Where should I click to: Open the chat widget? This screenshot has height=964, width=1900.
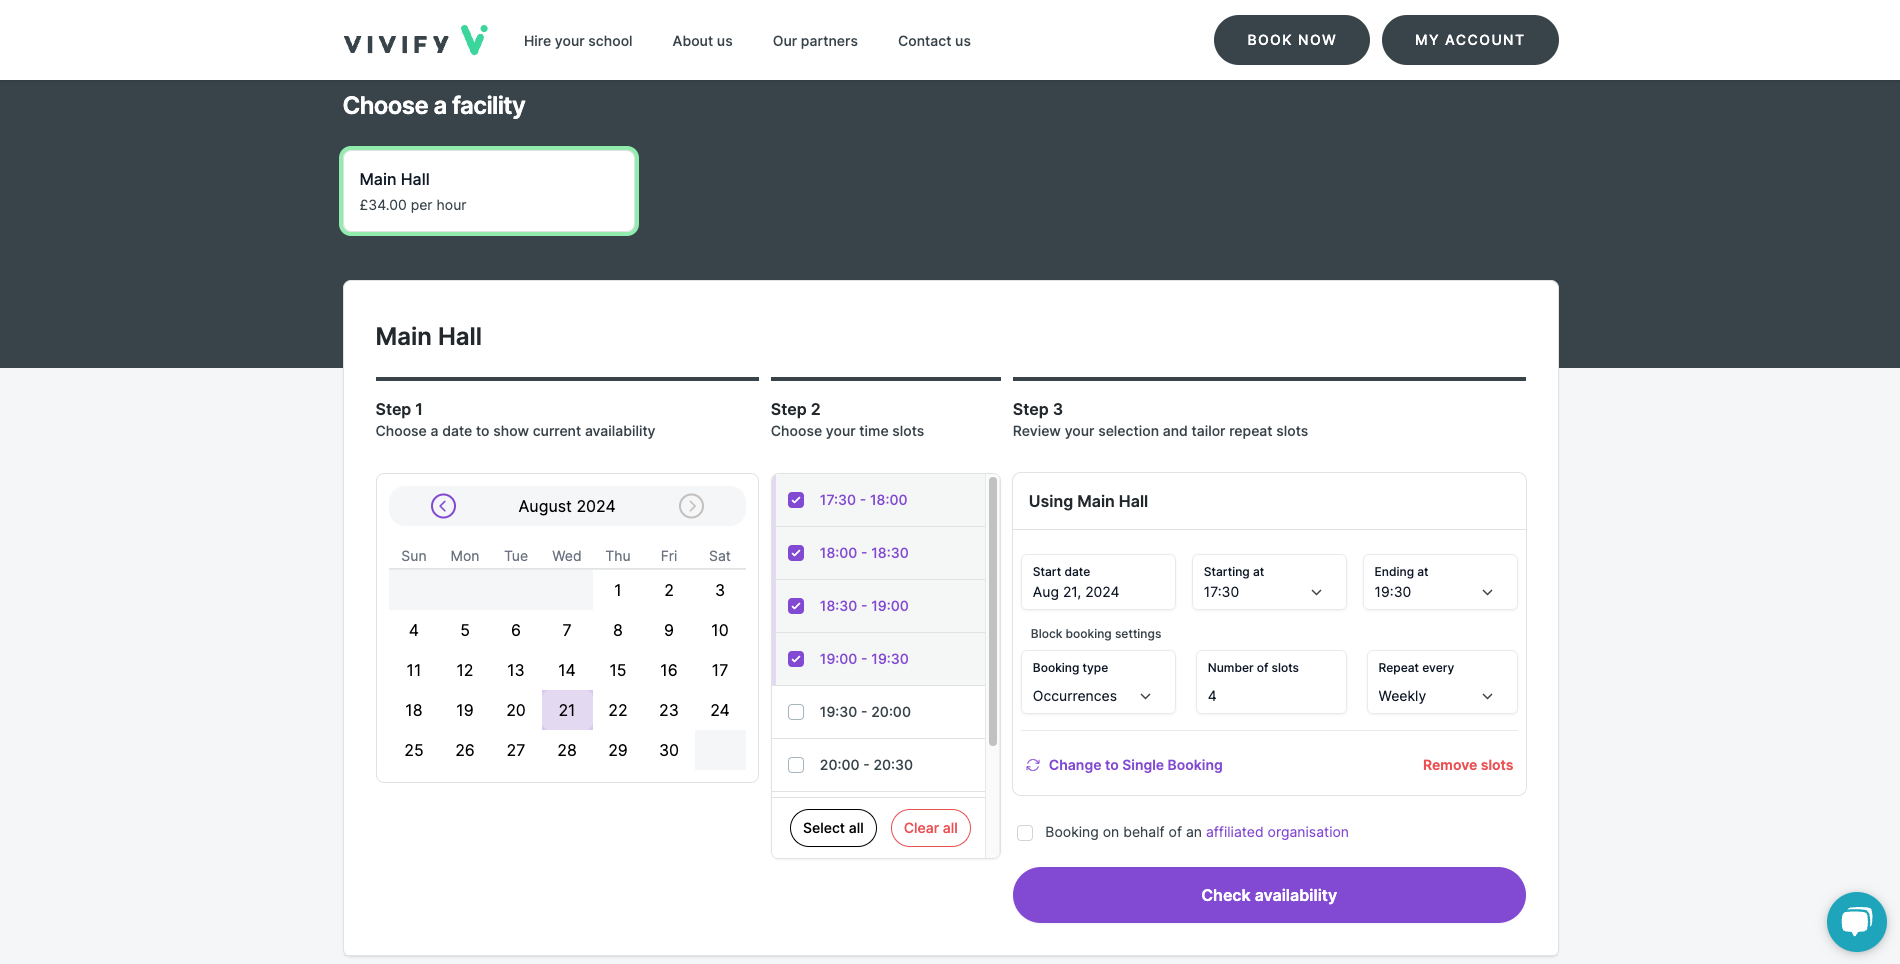tap(1856, 921)
